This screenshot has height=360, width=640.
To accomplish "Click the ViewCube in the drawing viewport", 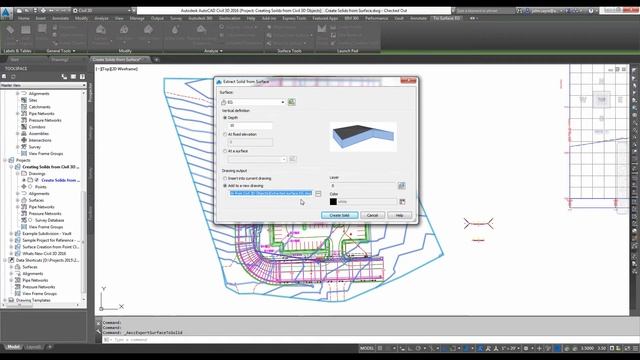I will 602,100.
